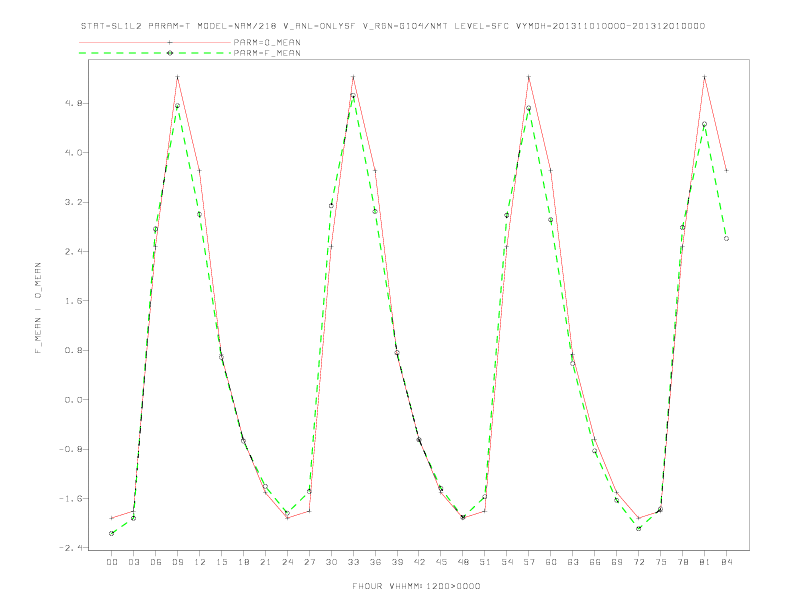
Task: Click x-axis tick label 33
Action: click(353, 562)
